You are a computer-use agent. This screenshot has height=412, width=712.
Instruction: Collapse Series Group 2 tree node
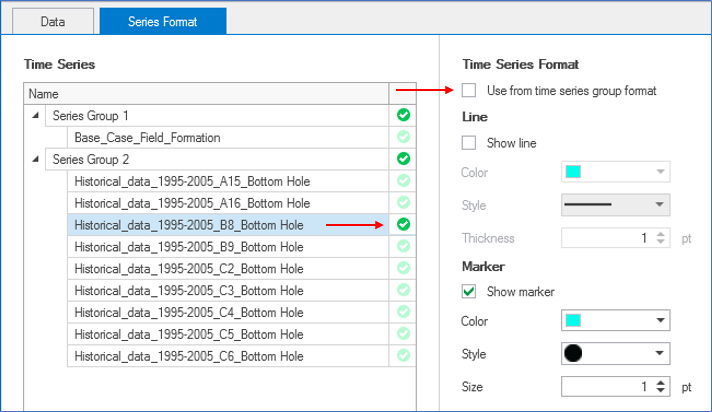pos(37,159)
